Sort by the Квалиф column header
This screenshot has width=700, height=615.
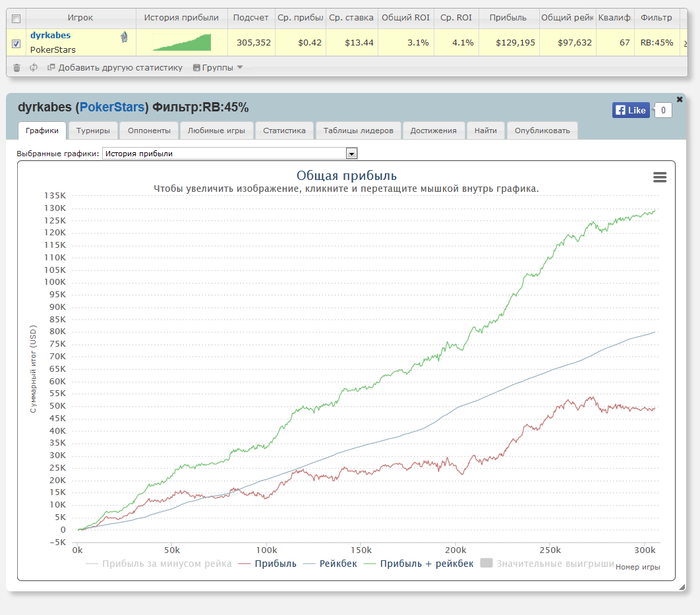tap(614, 18)
